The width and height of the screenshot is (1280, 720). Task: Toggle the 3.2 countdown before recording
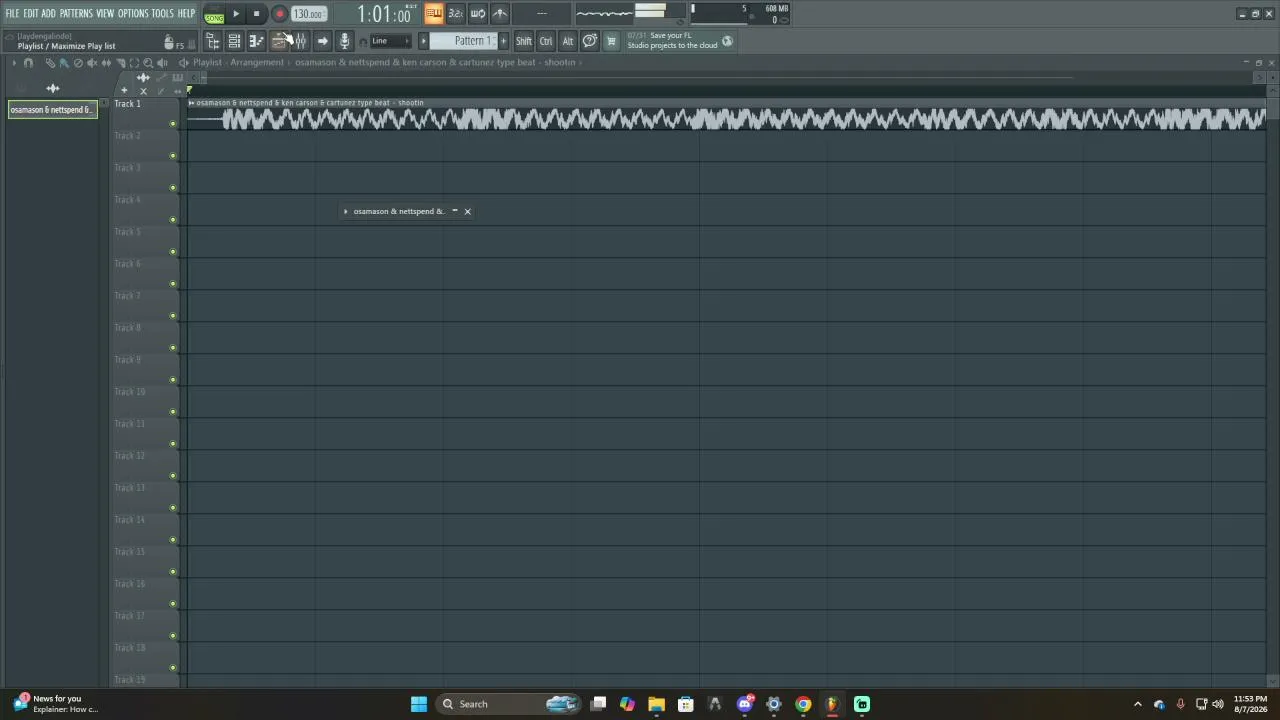(x=456, y=13)
